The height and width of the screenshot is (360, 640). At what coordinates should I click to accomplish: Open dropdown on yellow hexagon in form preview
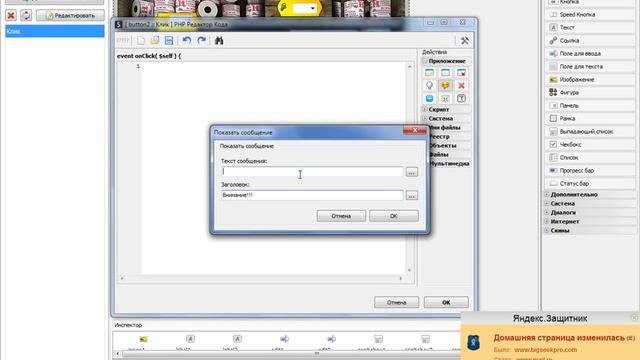pos(313,8)
